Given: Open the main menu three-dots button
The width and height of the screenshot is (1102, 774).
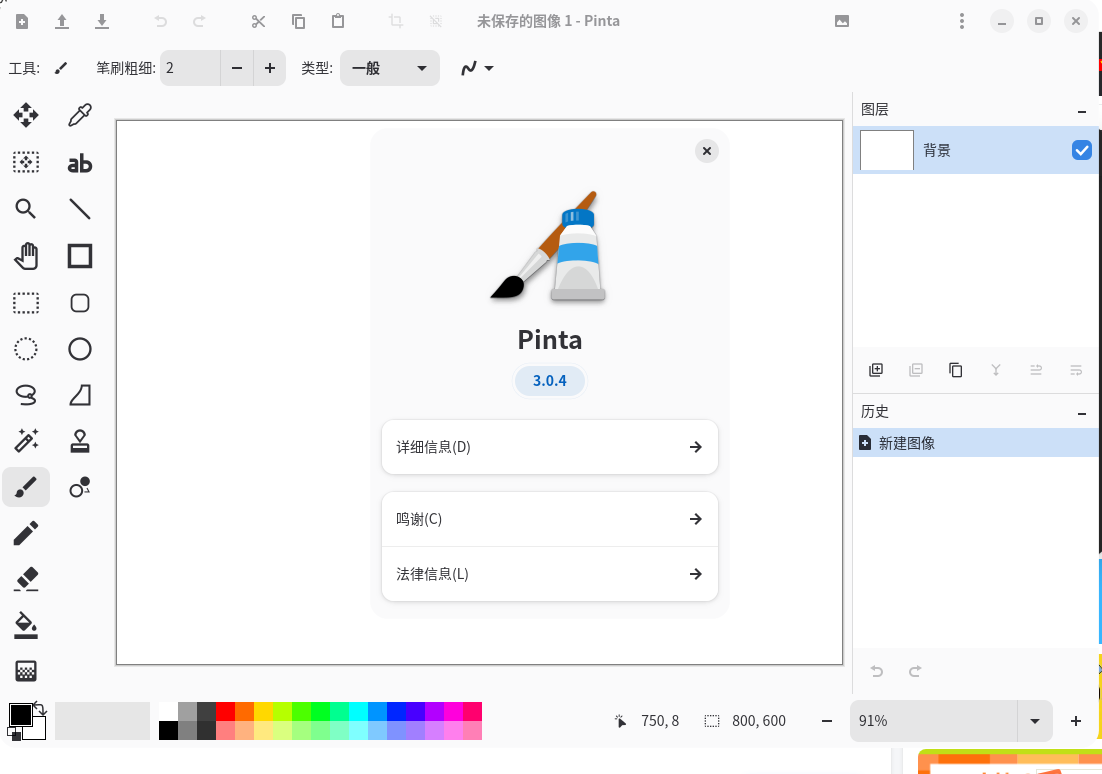Looking at the screenshot, I should pos(962,21).
